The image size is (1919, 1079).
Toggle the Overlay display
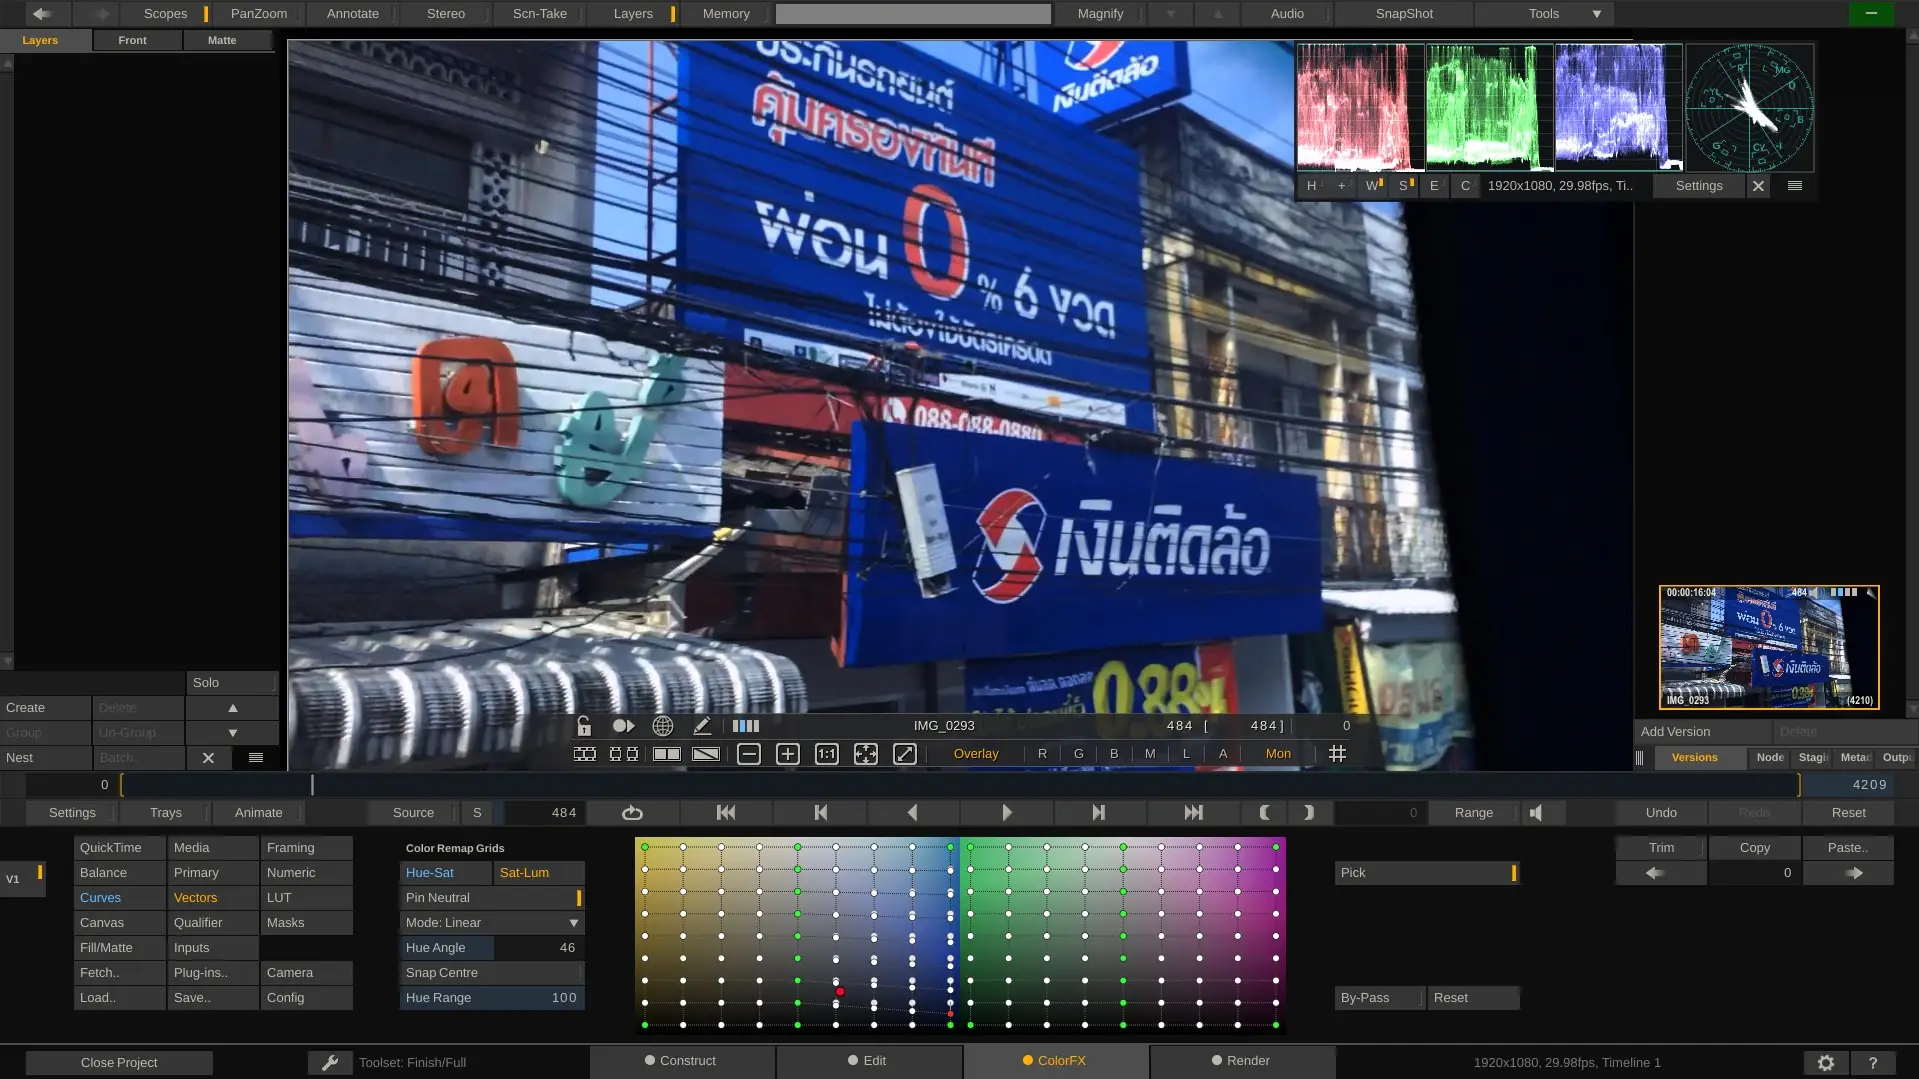[976, 754]
